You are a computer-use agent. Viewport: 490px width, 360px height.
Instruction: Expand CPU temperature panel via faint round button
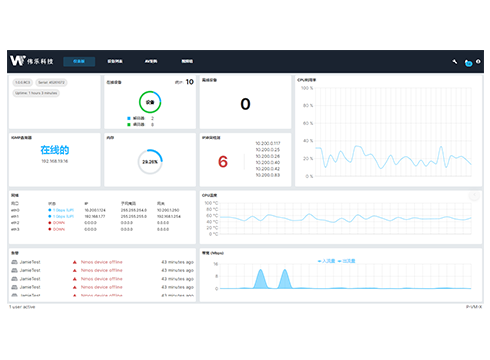(x=474, y=196)
